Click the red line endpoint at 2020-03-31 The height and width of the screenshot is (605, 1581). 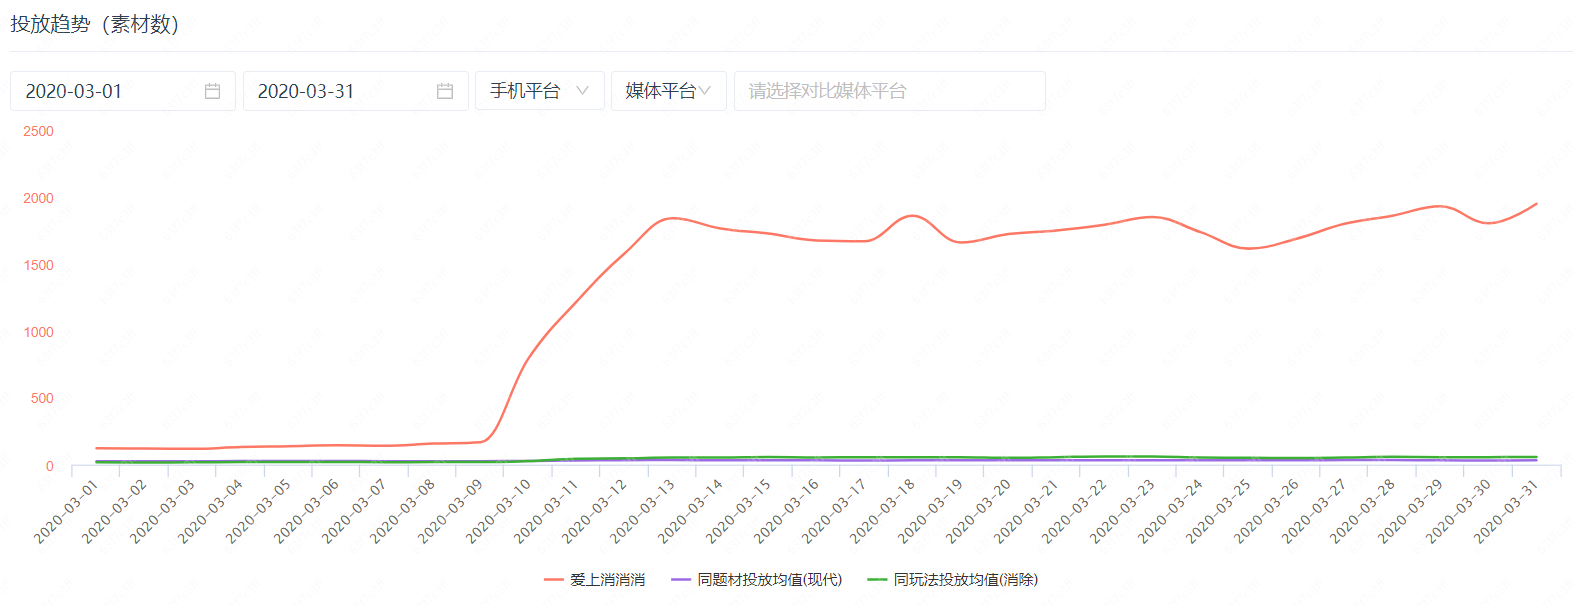pos(1536,204)
